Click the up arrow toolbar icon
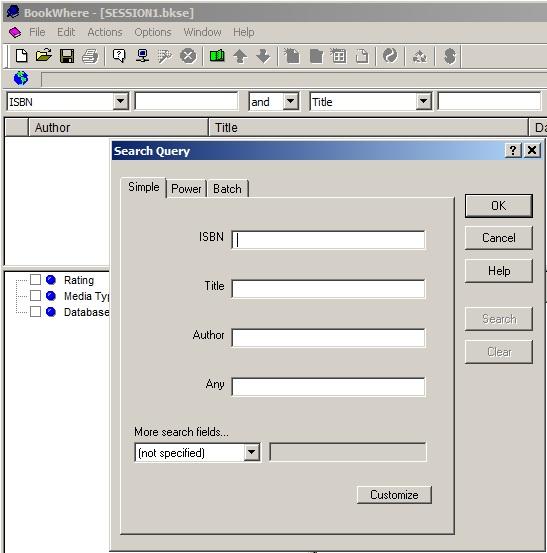Screen dimensions: 547x553 point(240,56)
